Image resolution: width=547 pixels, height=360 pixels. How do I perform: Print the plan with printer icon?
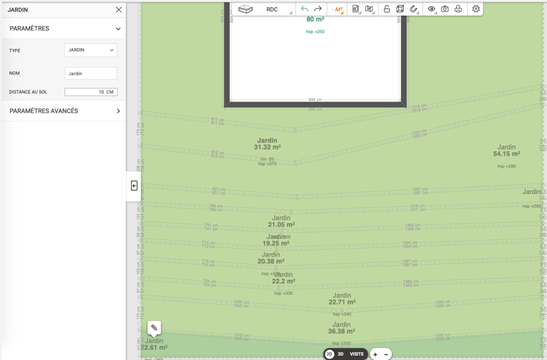coord(458,9)
